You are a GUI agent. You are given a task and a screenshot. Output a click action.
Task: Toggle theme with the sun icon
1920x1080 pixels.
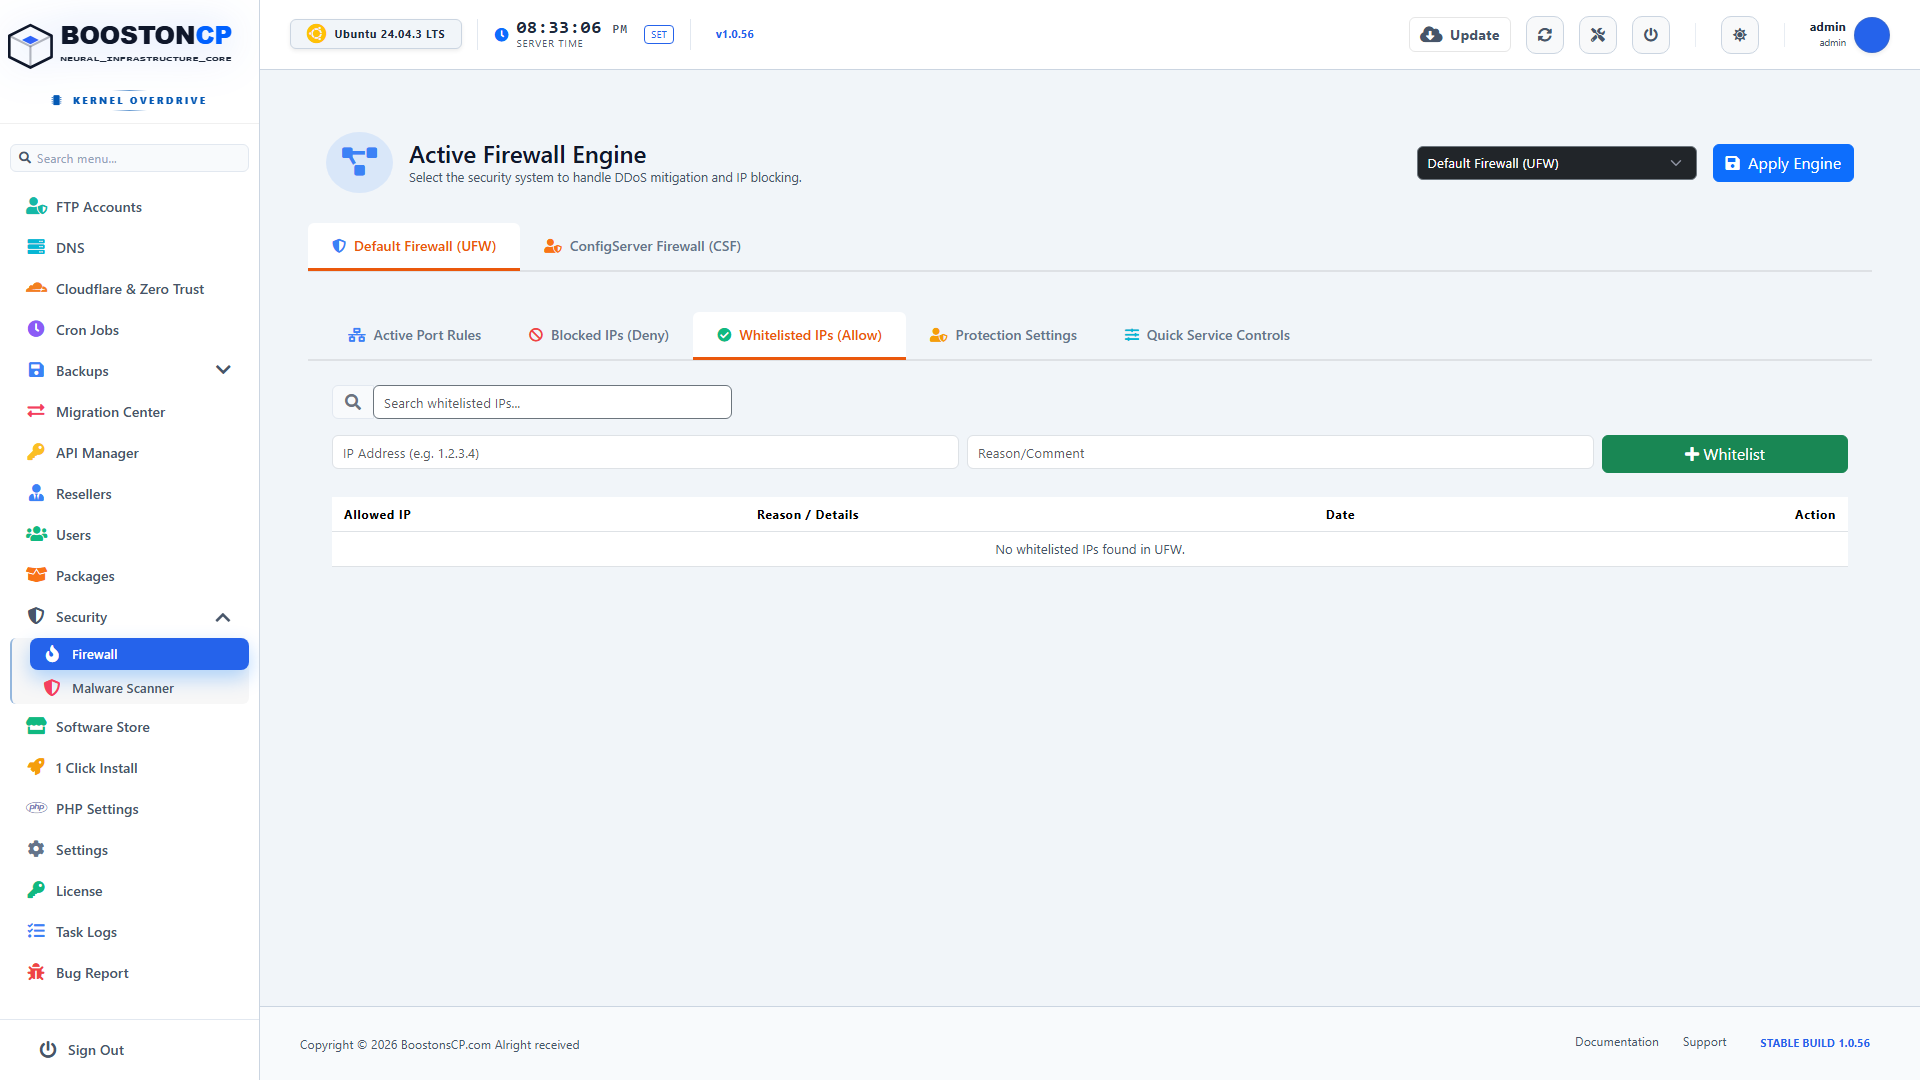coord(1740,35)
